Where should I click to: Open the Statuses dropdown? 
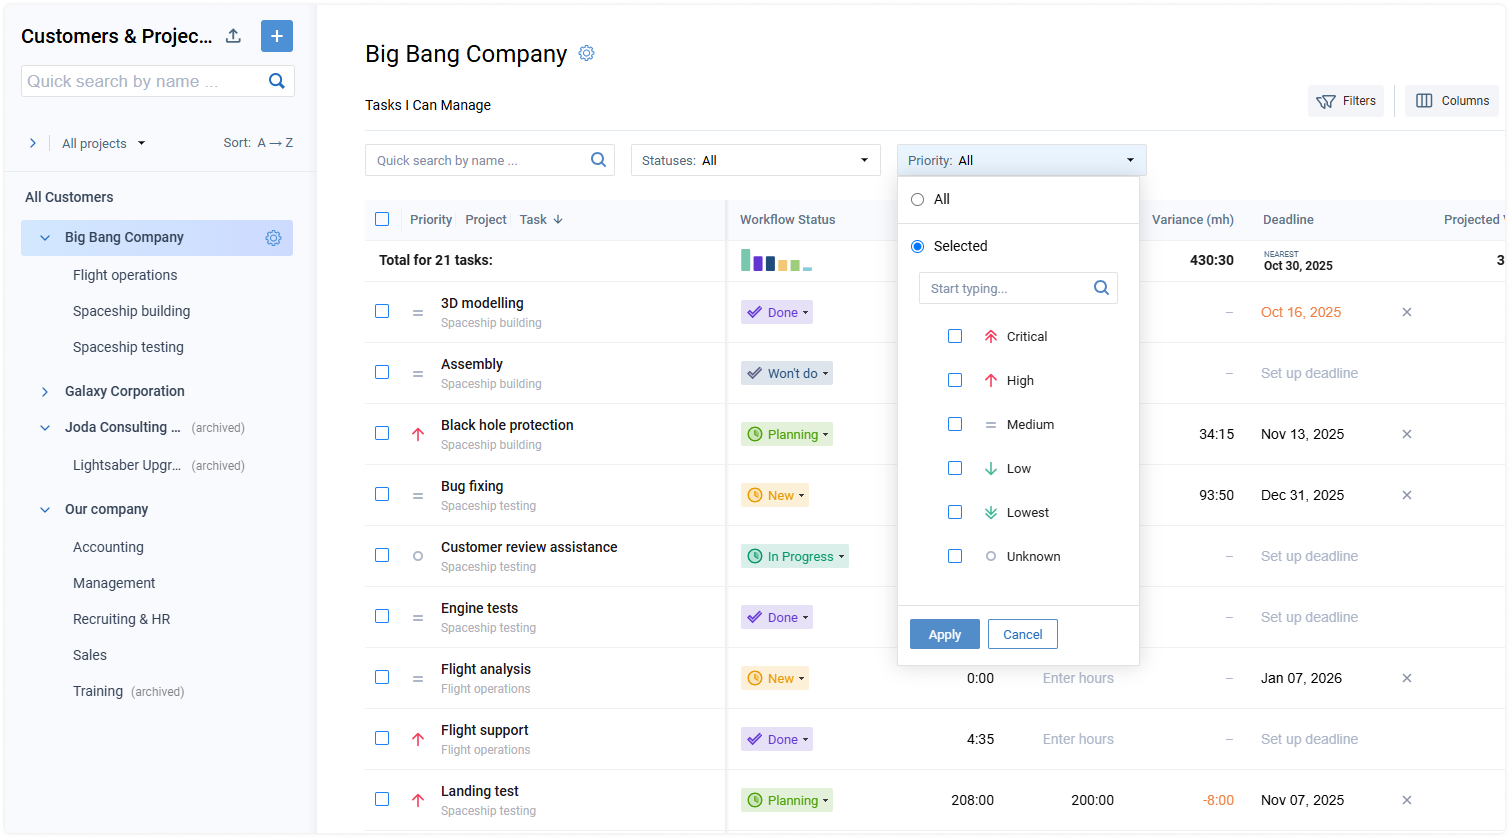pyautogui.click(x=755, y=160)
